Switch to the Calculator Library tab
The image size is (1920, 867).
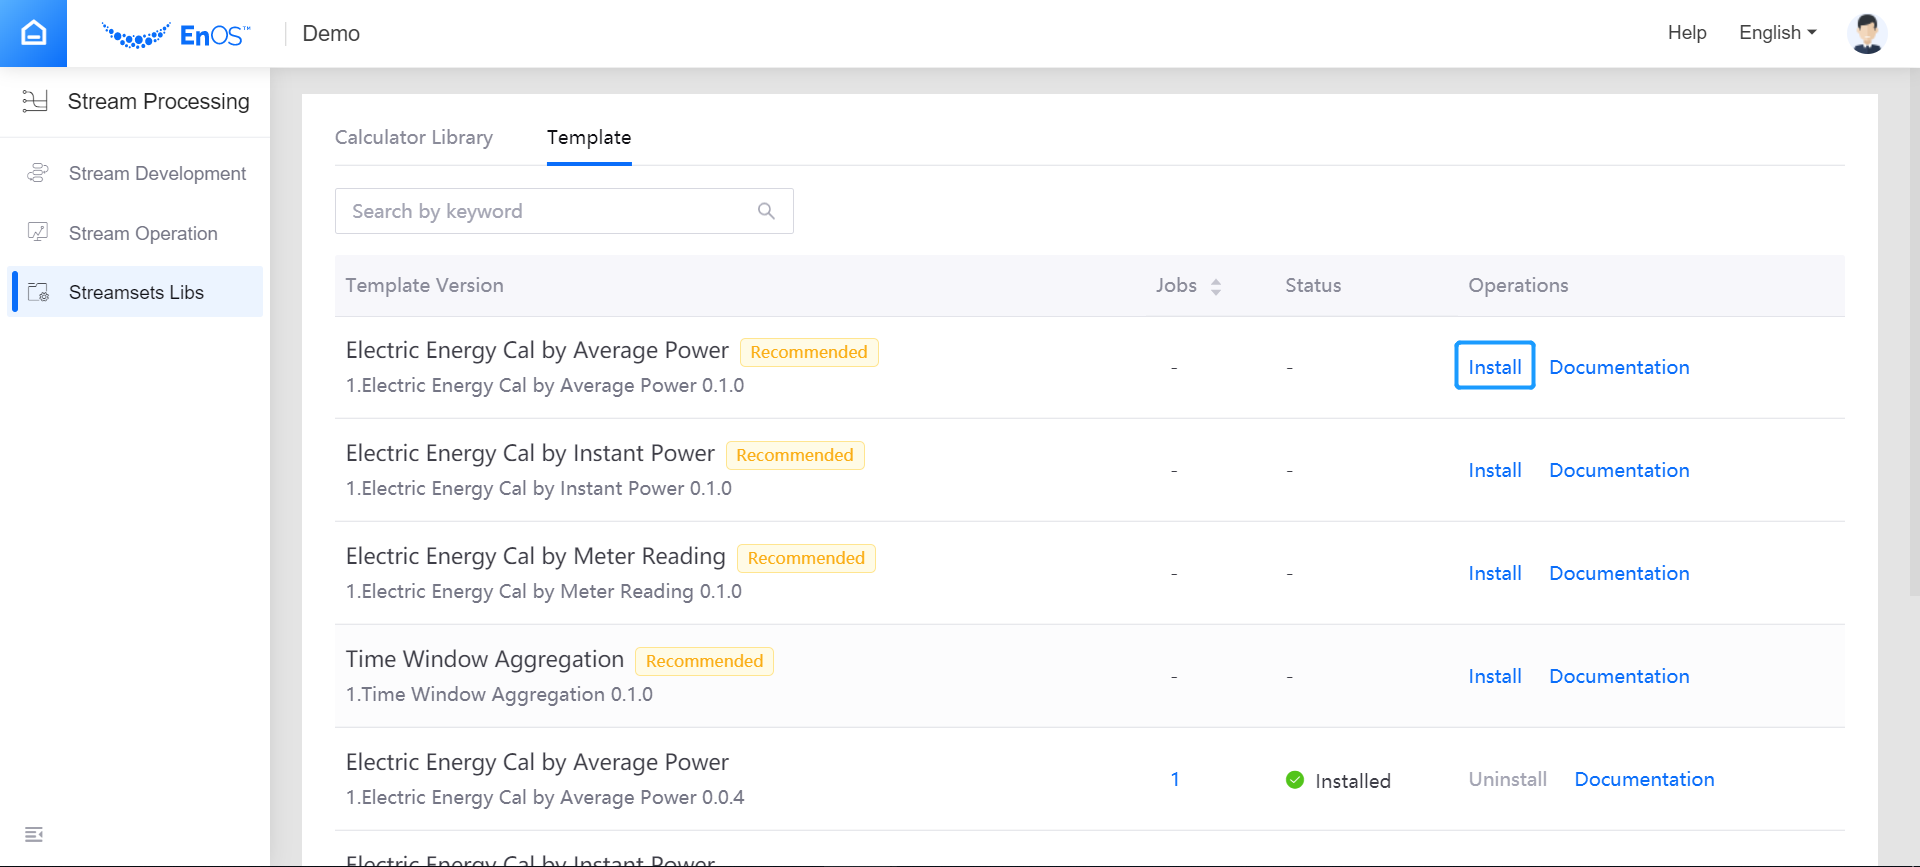tap(413, 137)
